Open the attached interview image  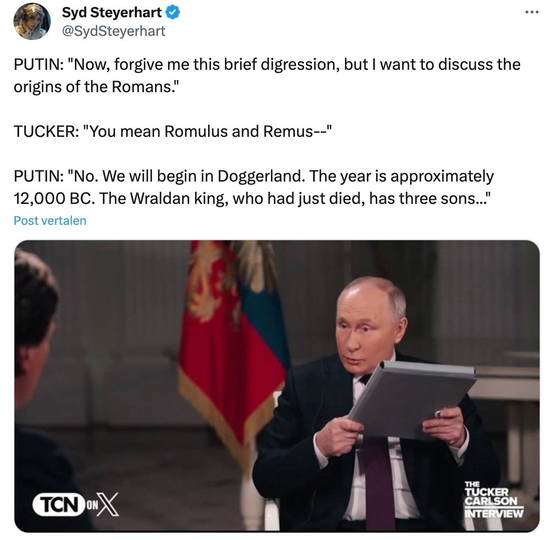tap(277, 386)
